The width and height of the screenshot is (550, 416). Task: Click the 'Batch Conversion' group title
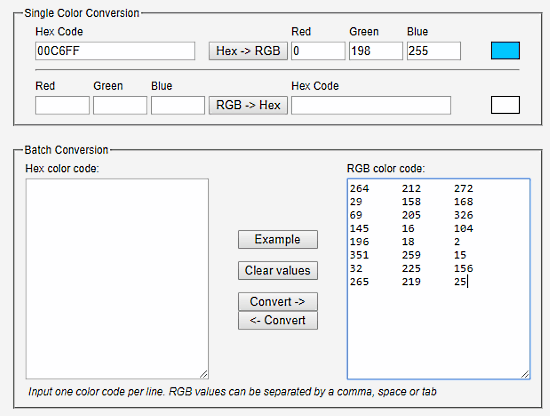tap(66, 150)
